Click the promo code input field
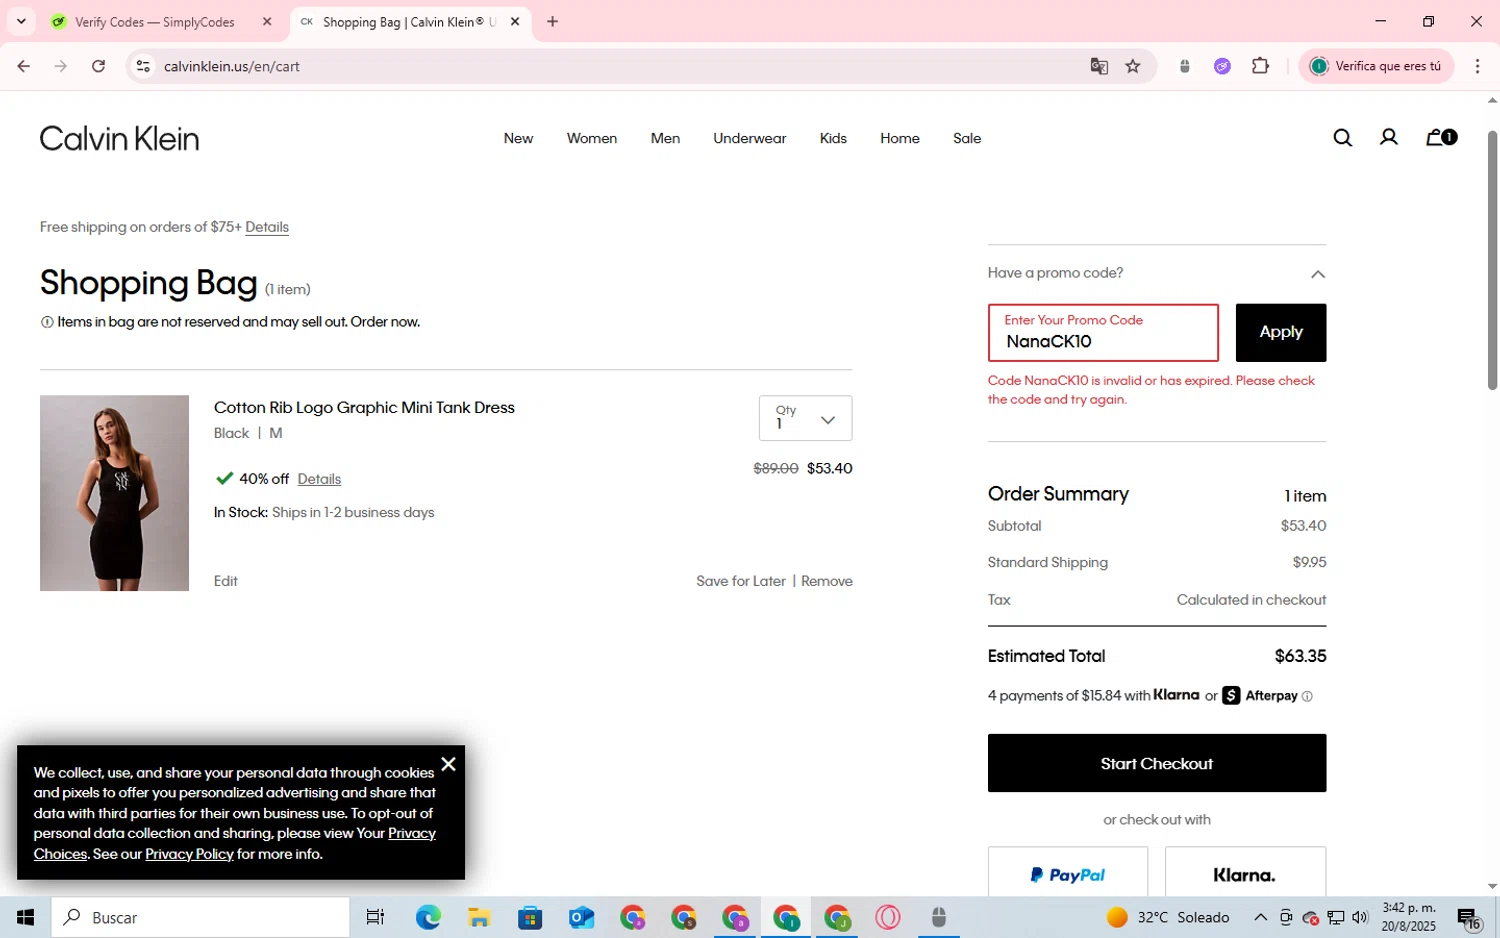Screen dimensions: 1500x938 1103,333
